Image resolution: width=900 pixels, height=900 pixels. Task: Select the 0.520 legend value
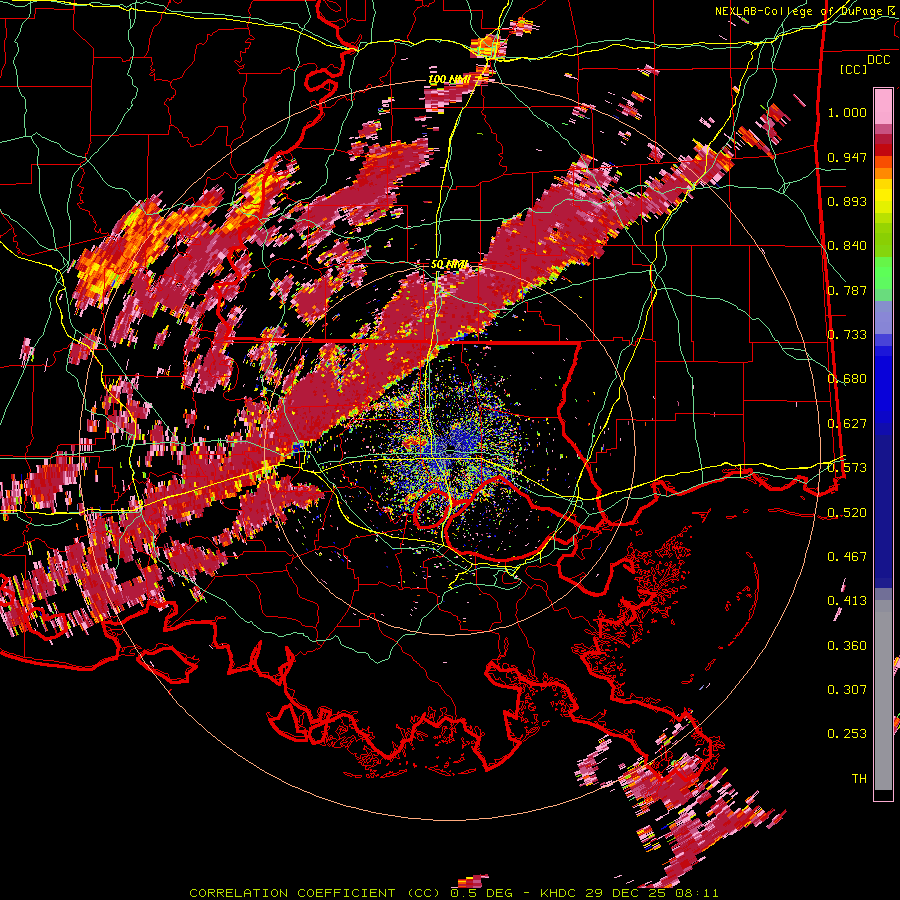tap(847, 512)
